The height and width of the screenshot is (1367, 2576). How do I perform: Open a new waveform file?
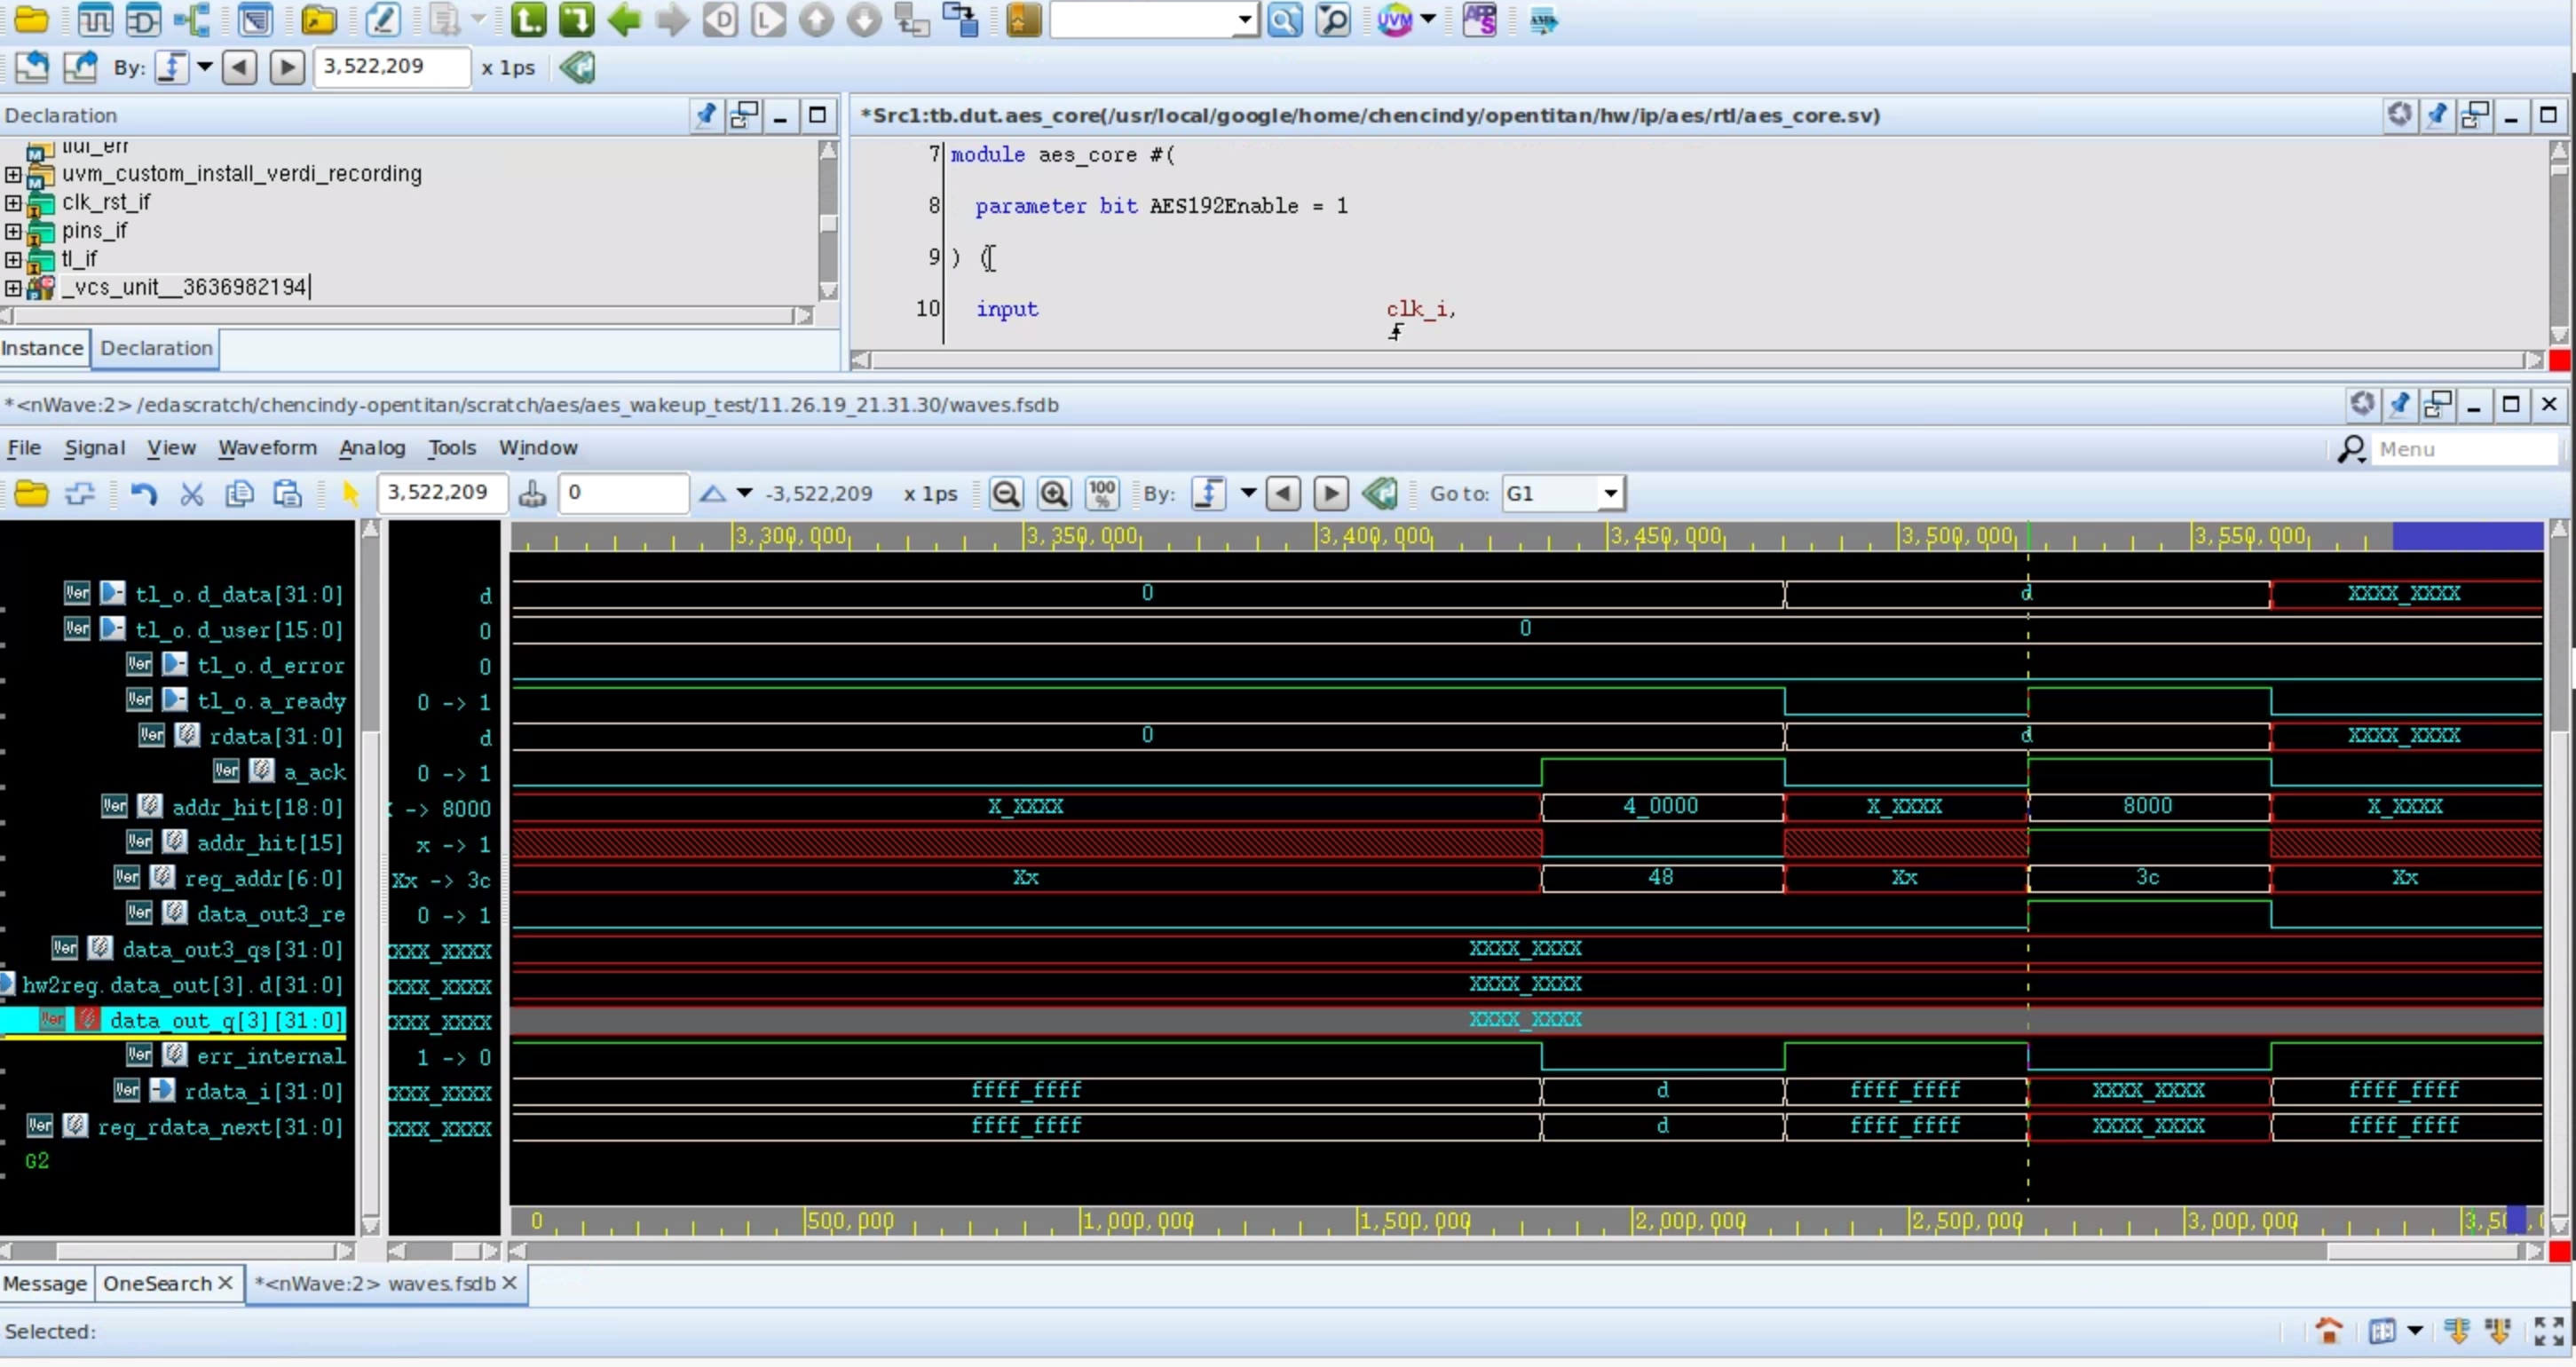[31, 493]
